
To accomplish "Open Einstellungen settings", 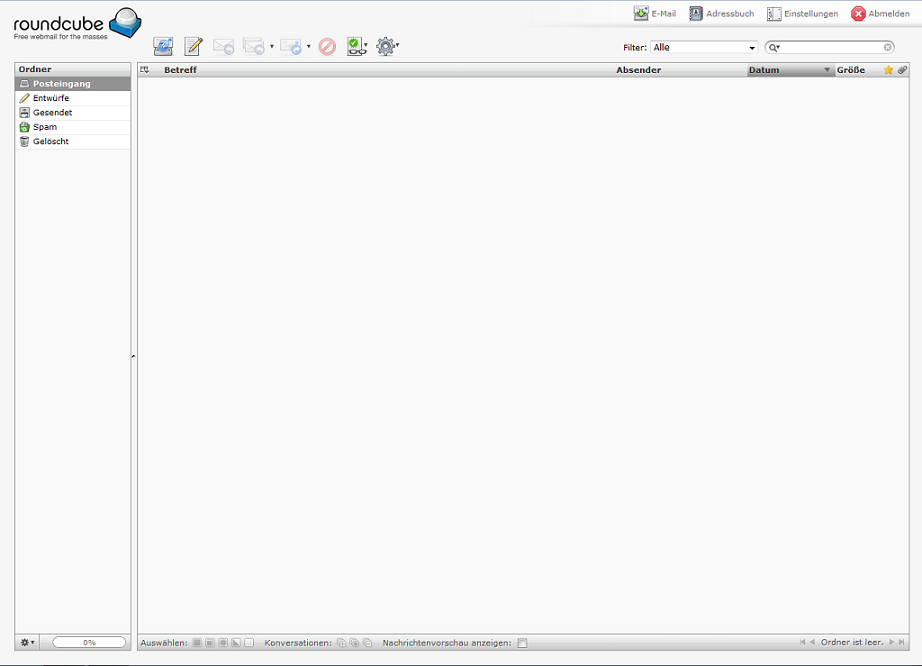I will [x=803, y=14].
